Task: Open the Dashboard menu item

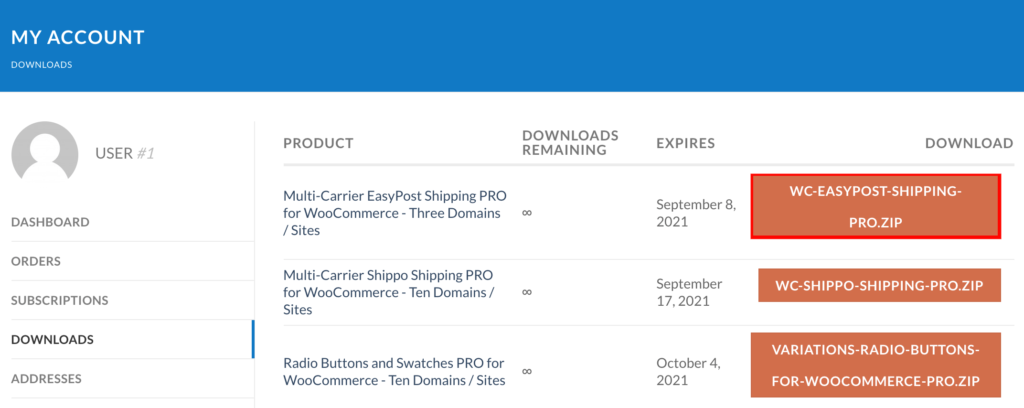Action: (50, 222)
